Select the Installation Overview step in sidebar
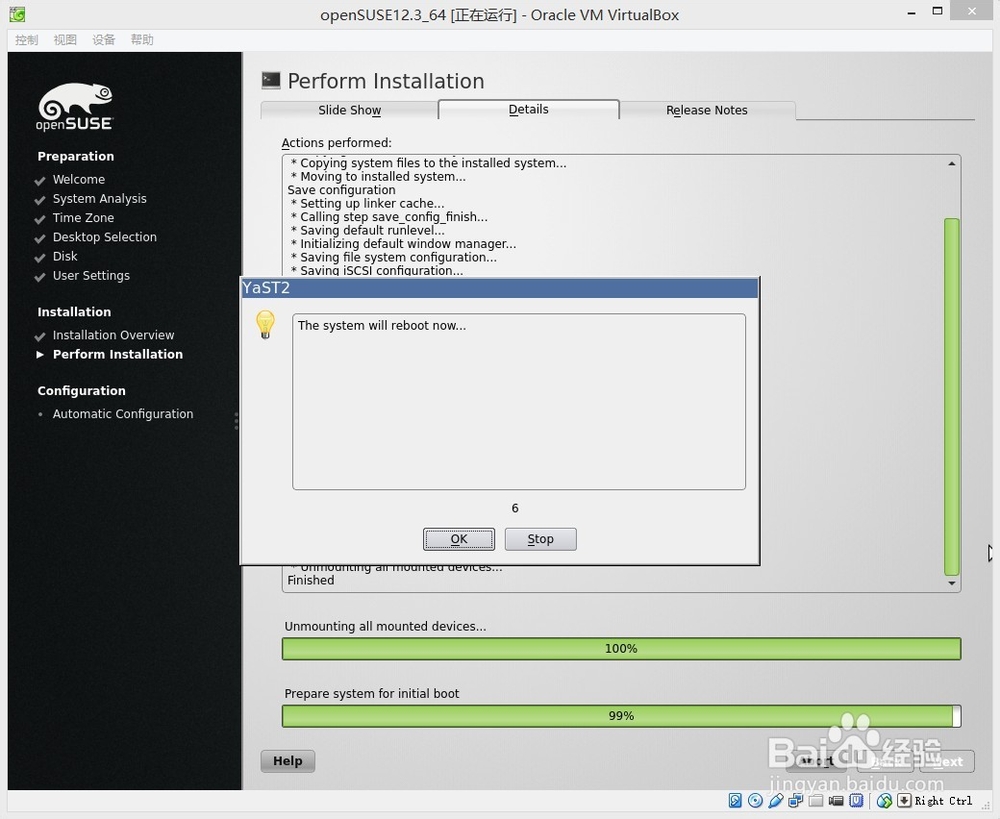 point(114,335)
